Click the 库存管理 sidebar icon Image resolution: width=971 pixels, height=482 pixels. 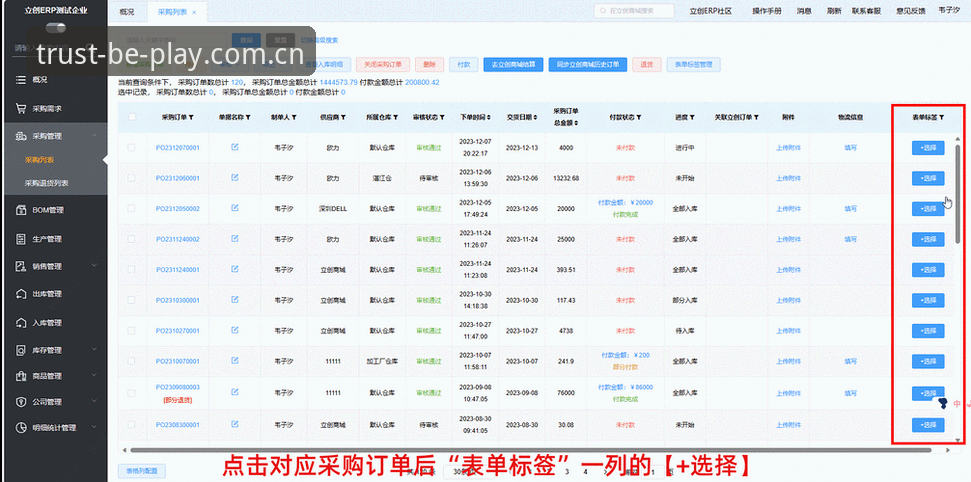(x=21, y=351)
